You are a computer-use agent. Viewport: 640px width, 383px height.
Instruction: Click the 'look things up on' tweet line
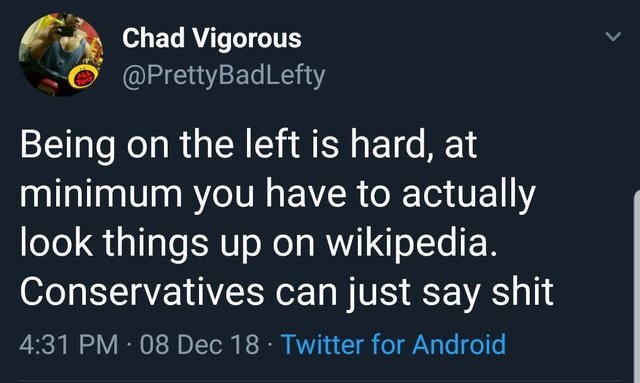pyautogui.click(x=167, y=243)
